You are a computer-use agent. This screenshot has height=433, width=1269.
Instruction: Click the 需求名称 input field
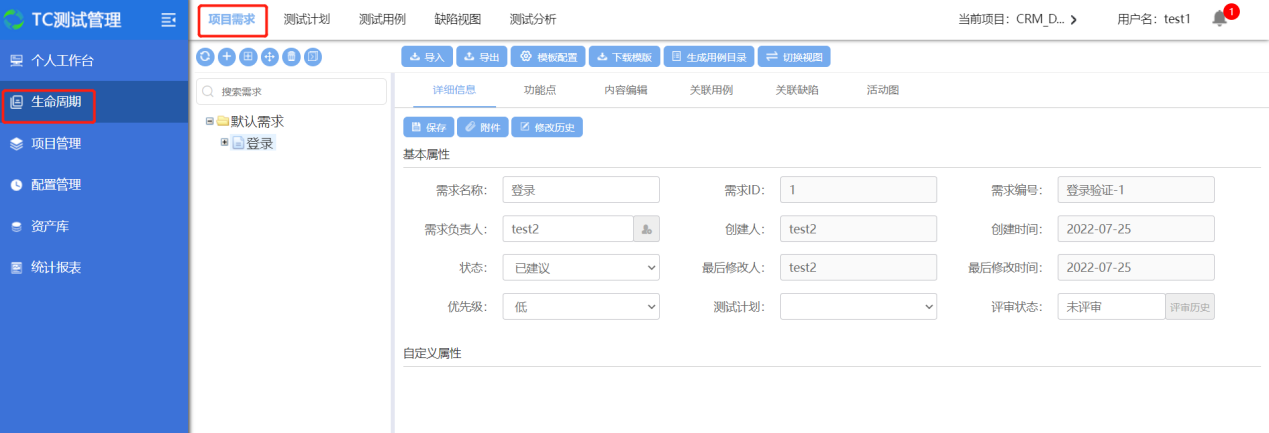point(581,190)
